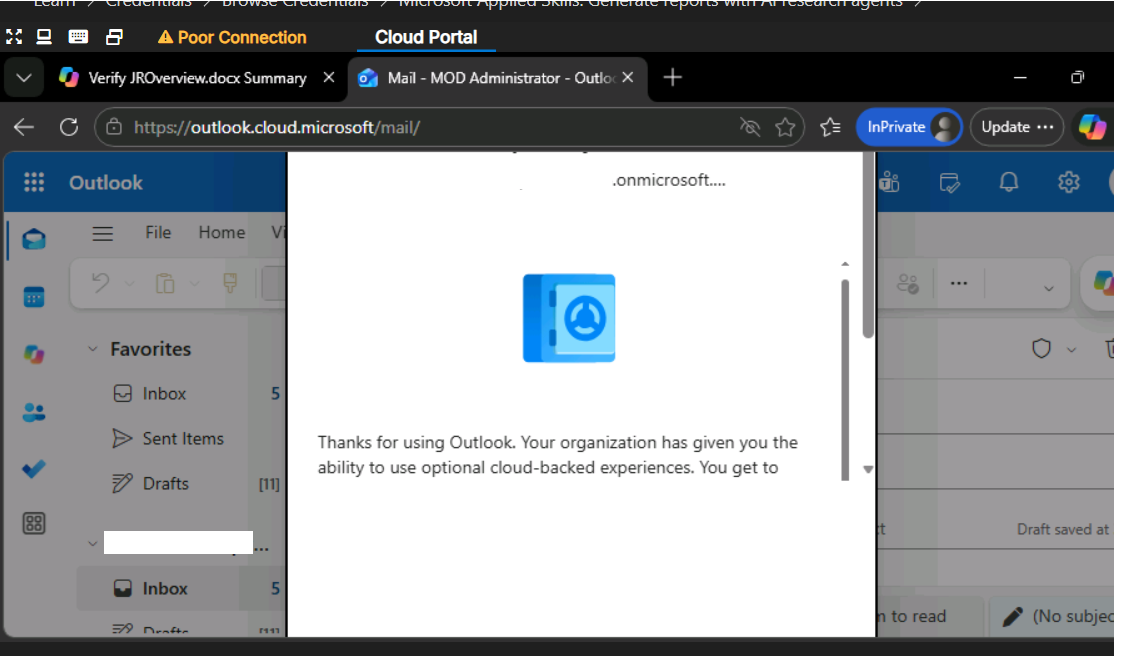Open the Outlook app launcher grid
This screenshot has height=656, width=1123.
tap(34, 183)
